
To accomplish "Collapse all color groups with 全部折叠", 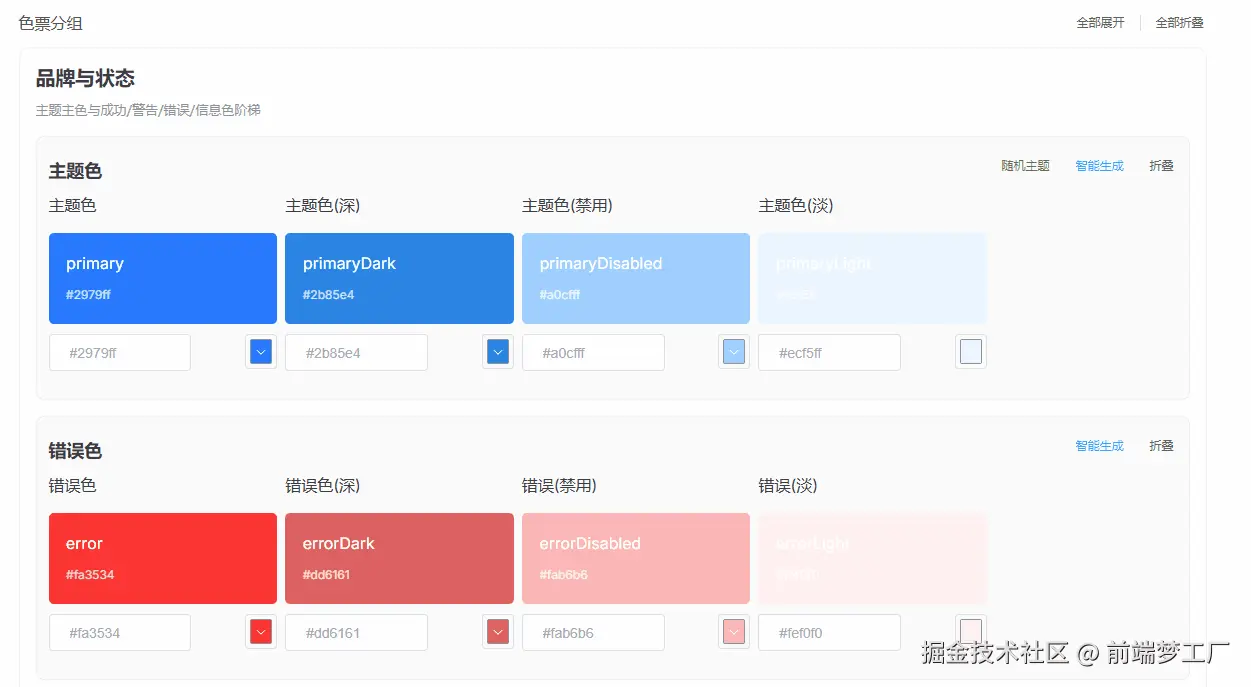I will pyautogui.click(x=1178, y=22).
